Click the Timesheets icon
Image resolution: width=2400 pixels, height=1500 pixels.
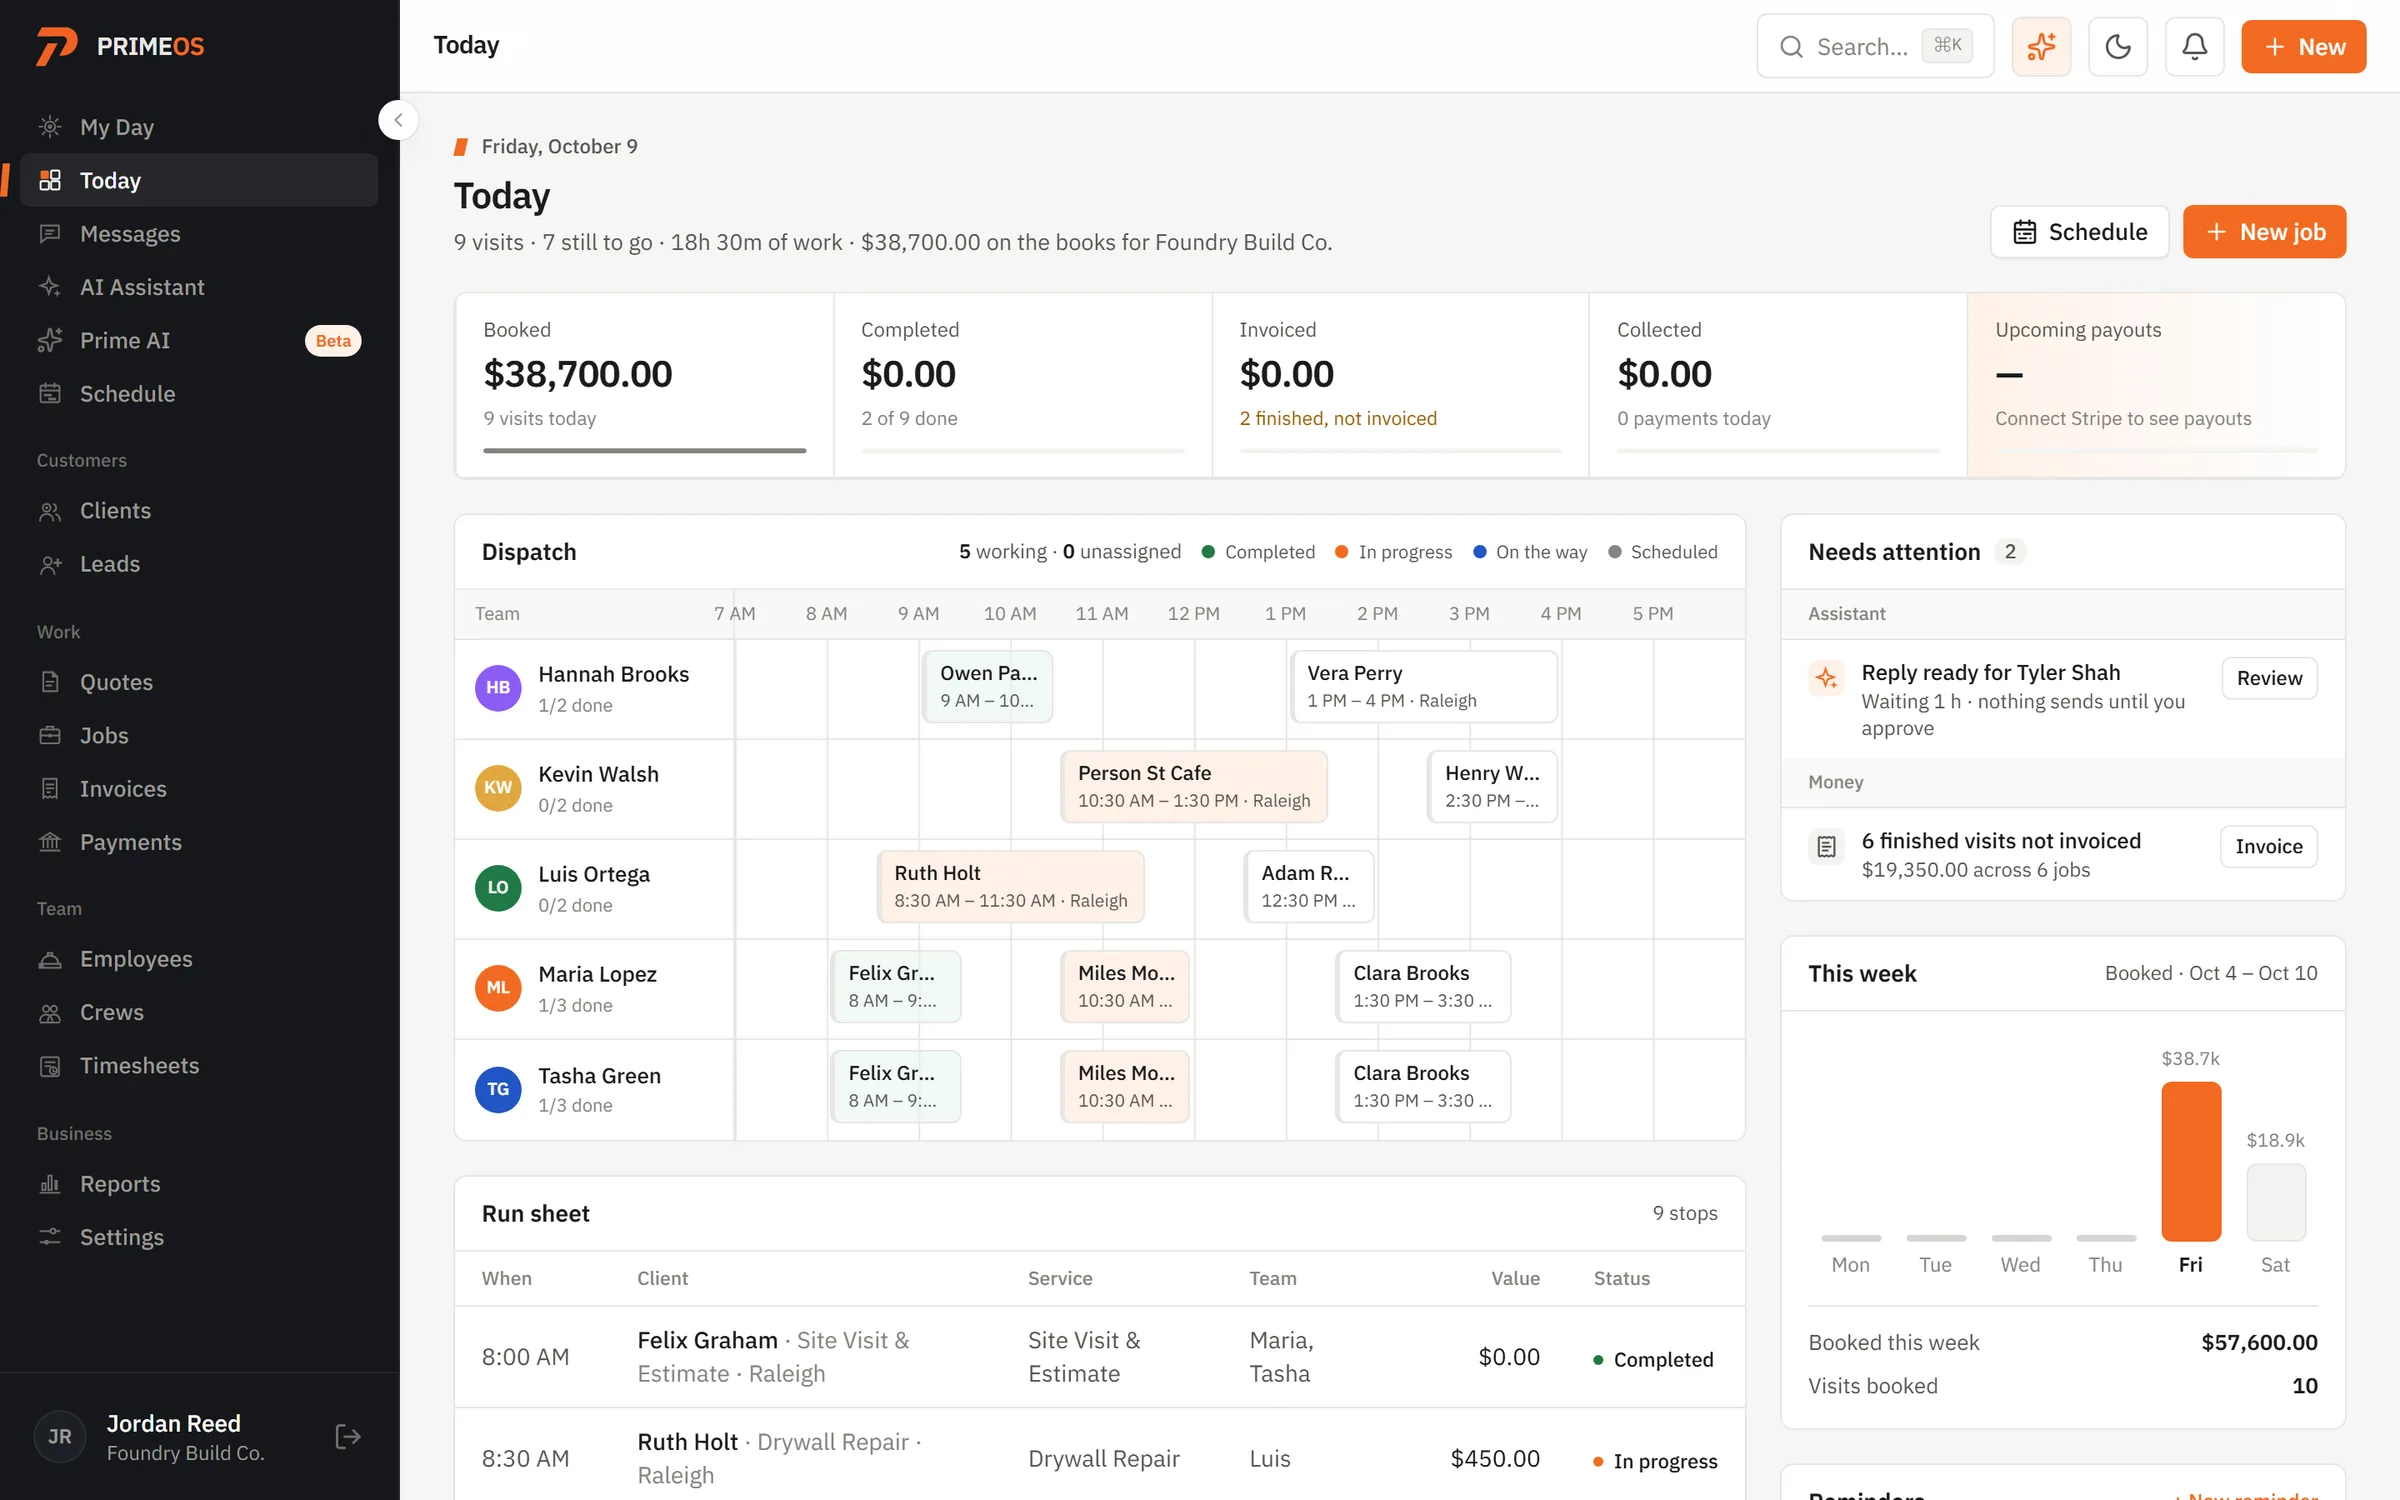click(50, 1066)
